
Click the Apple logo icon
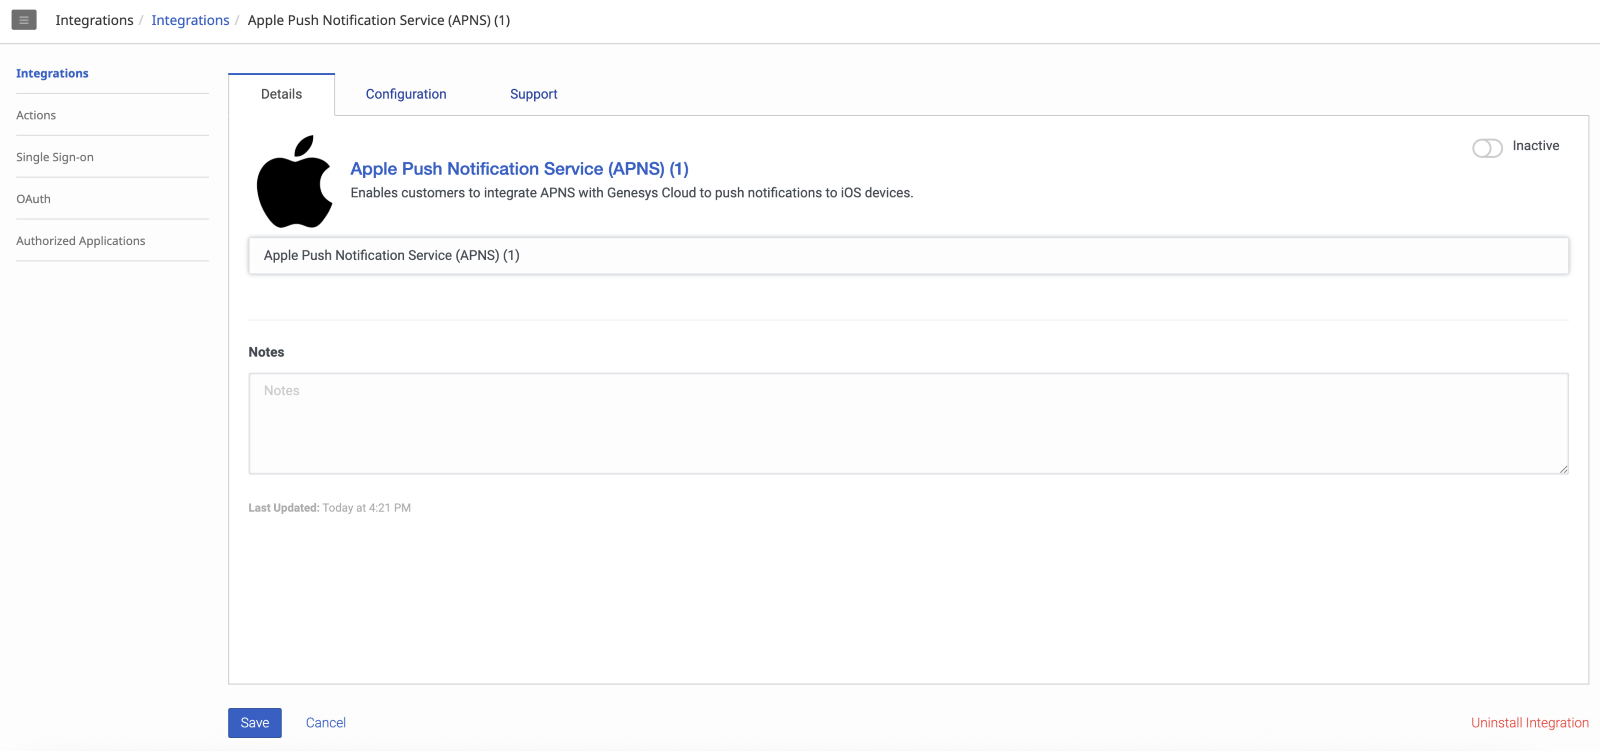[294, 182]
